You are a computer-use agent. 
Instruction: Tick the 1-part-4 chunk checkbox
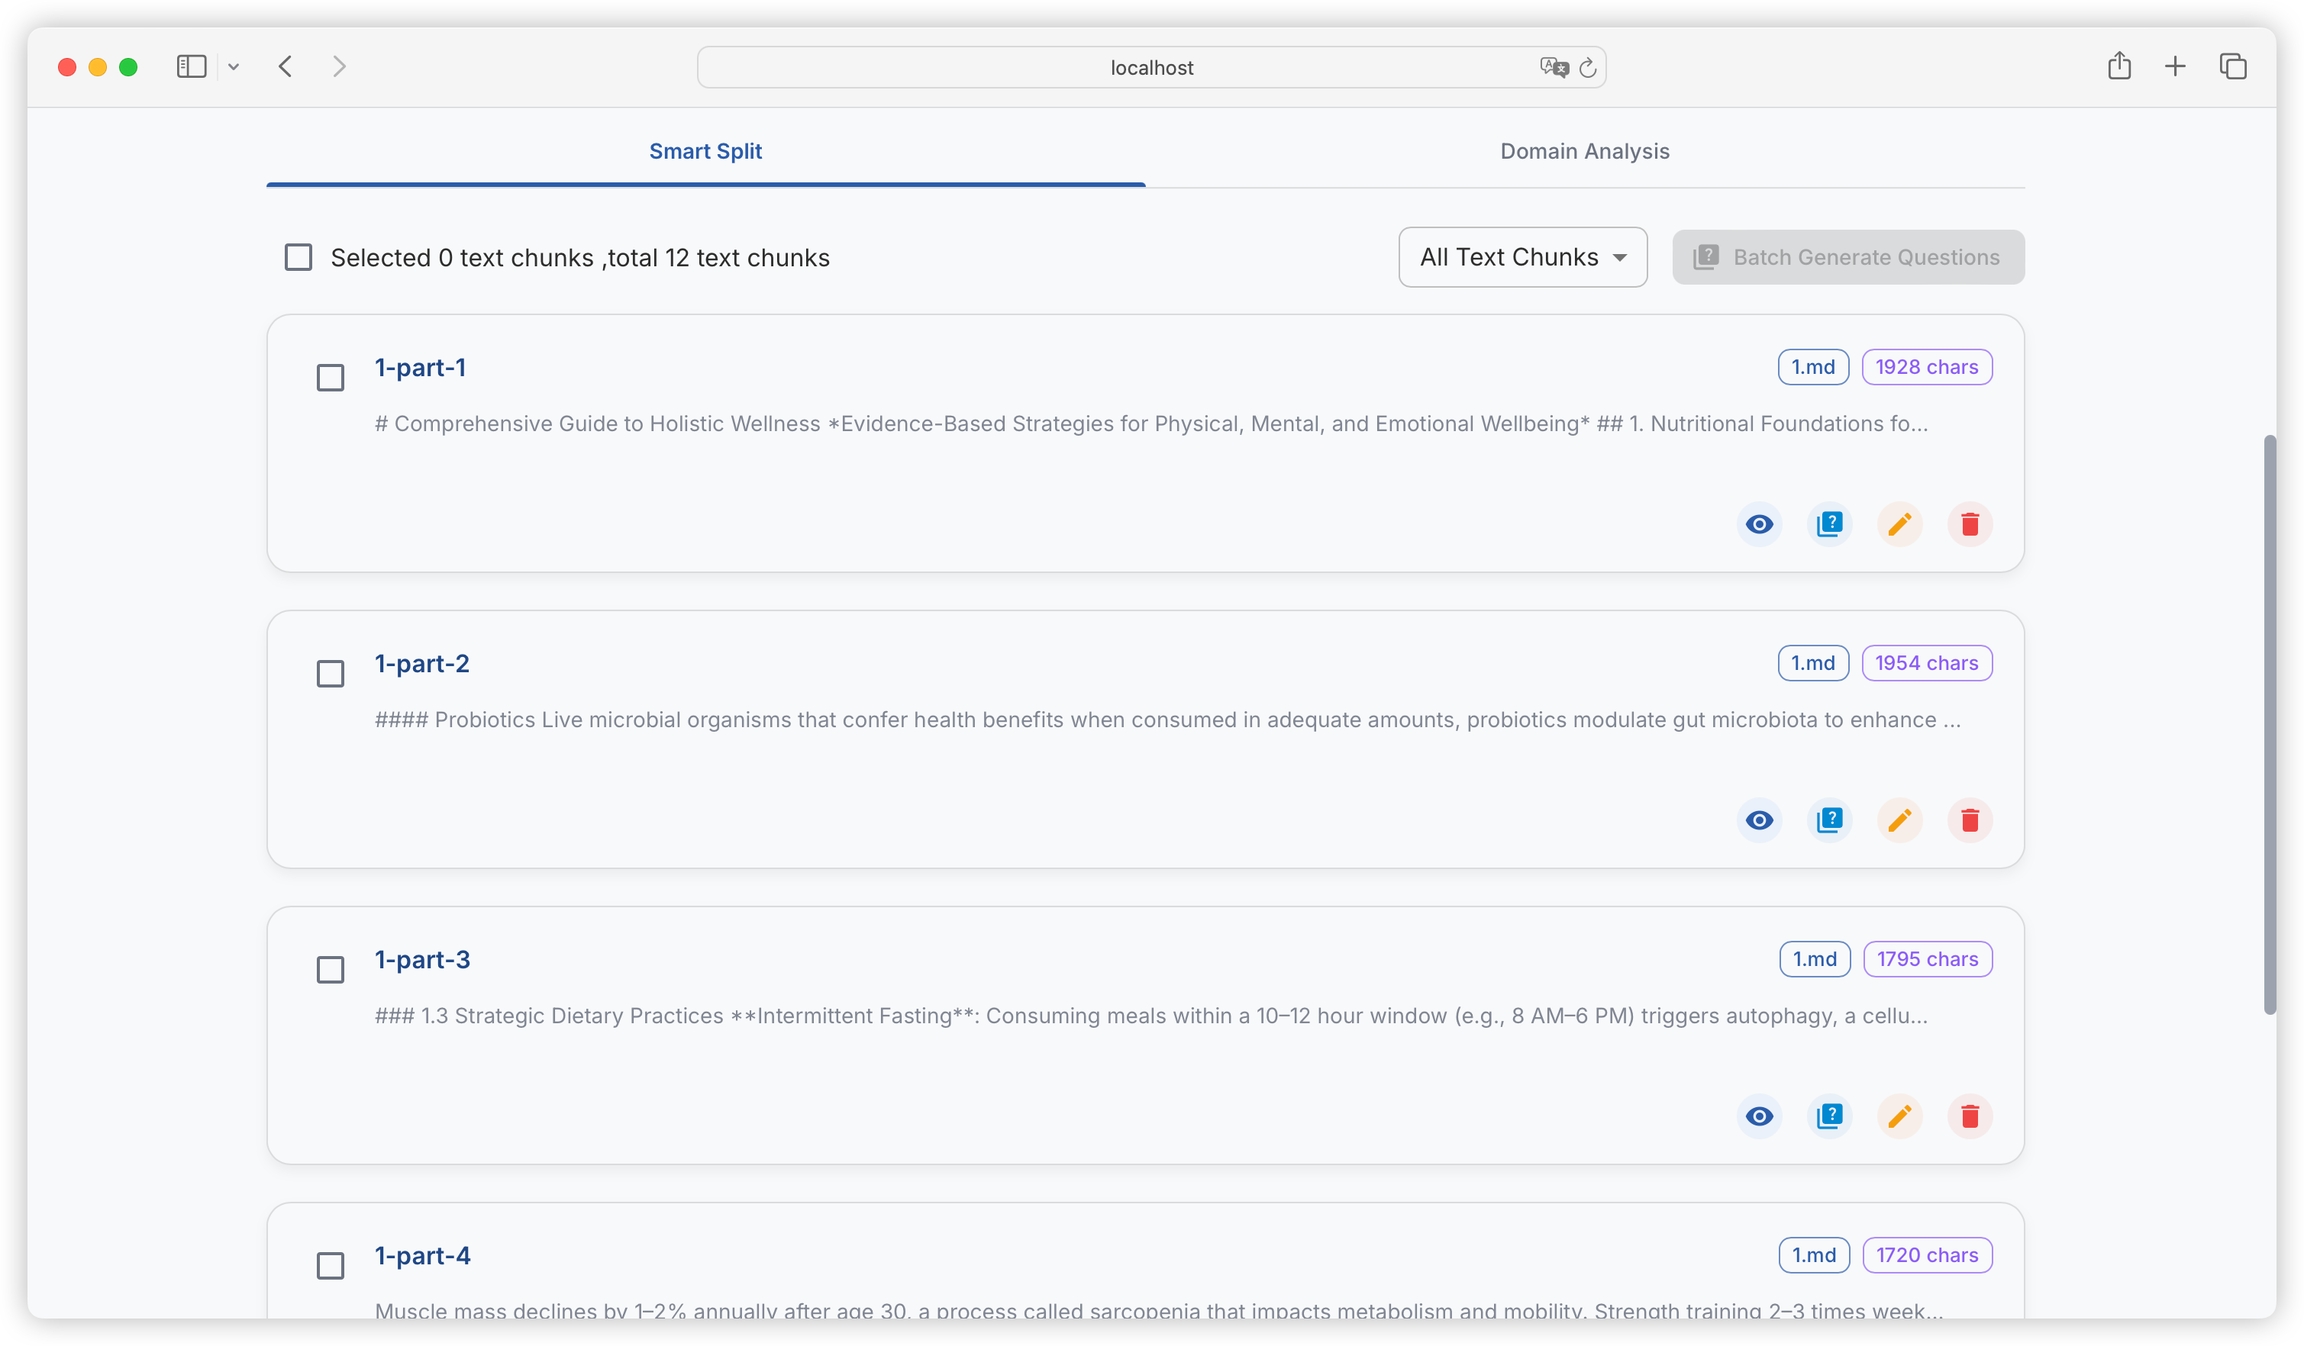click(330, 1266)
